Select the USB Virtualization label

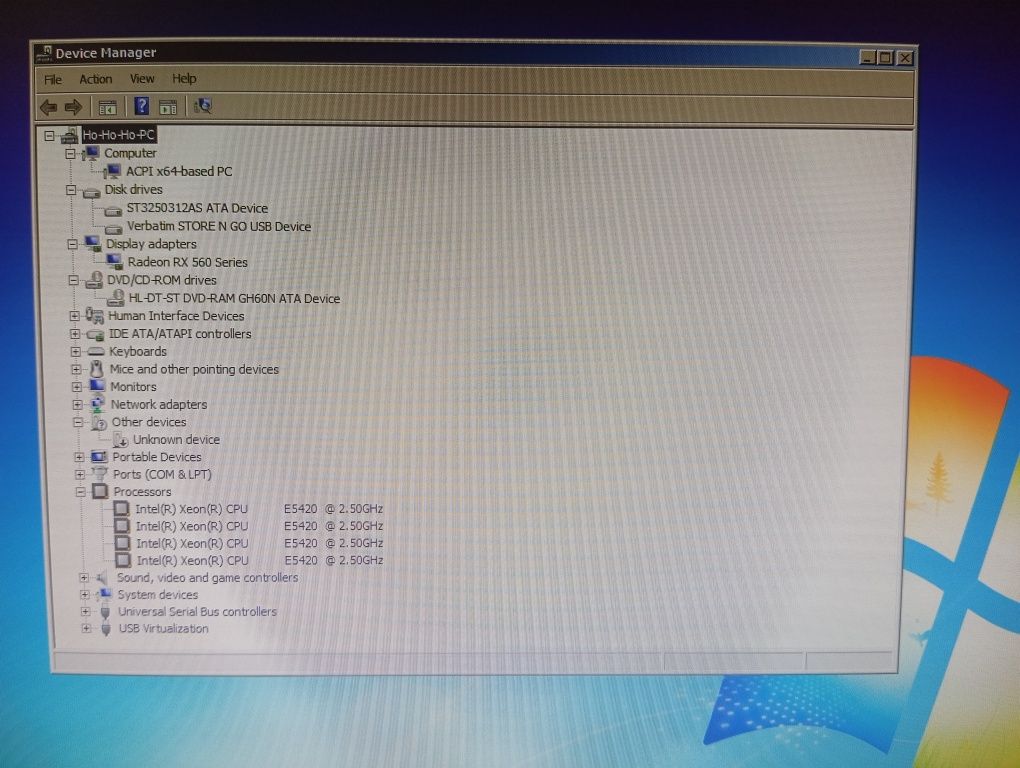click(163, 628)
